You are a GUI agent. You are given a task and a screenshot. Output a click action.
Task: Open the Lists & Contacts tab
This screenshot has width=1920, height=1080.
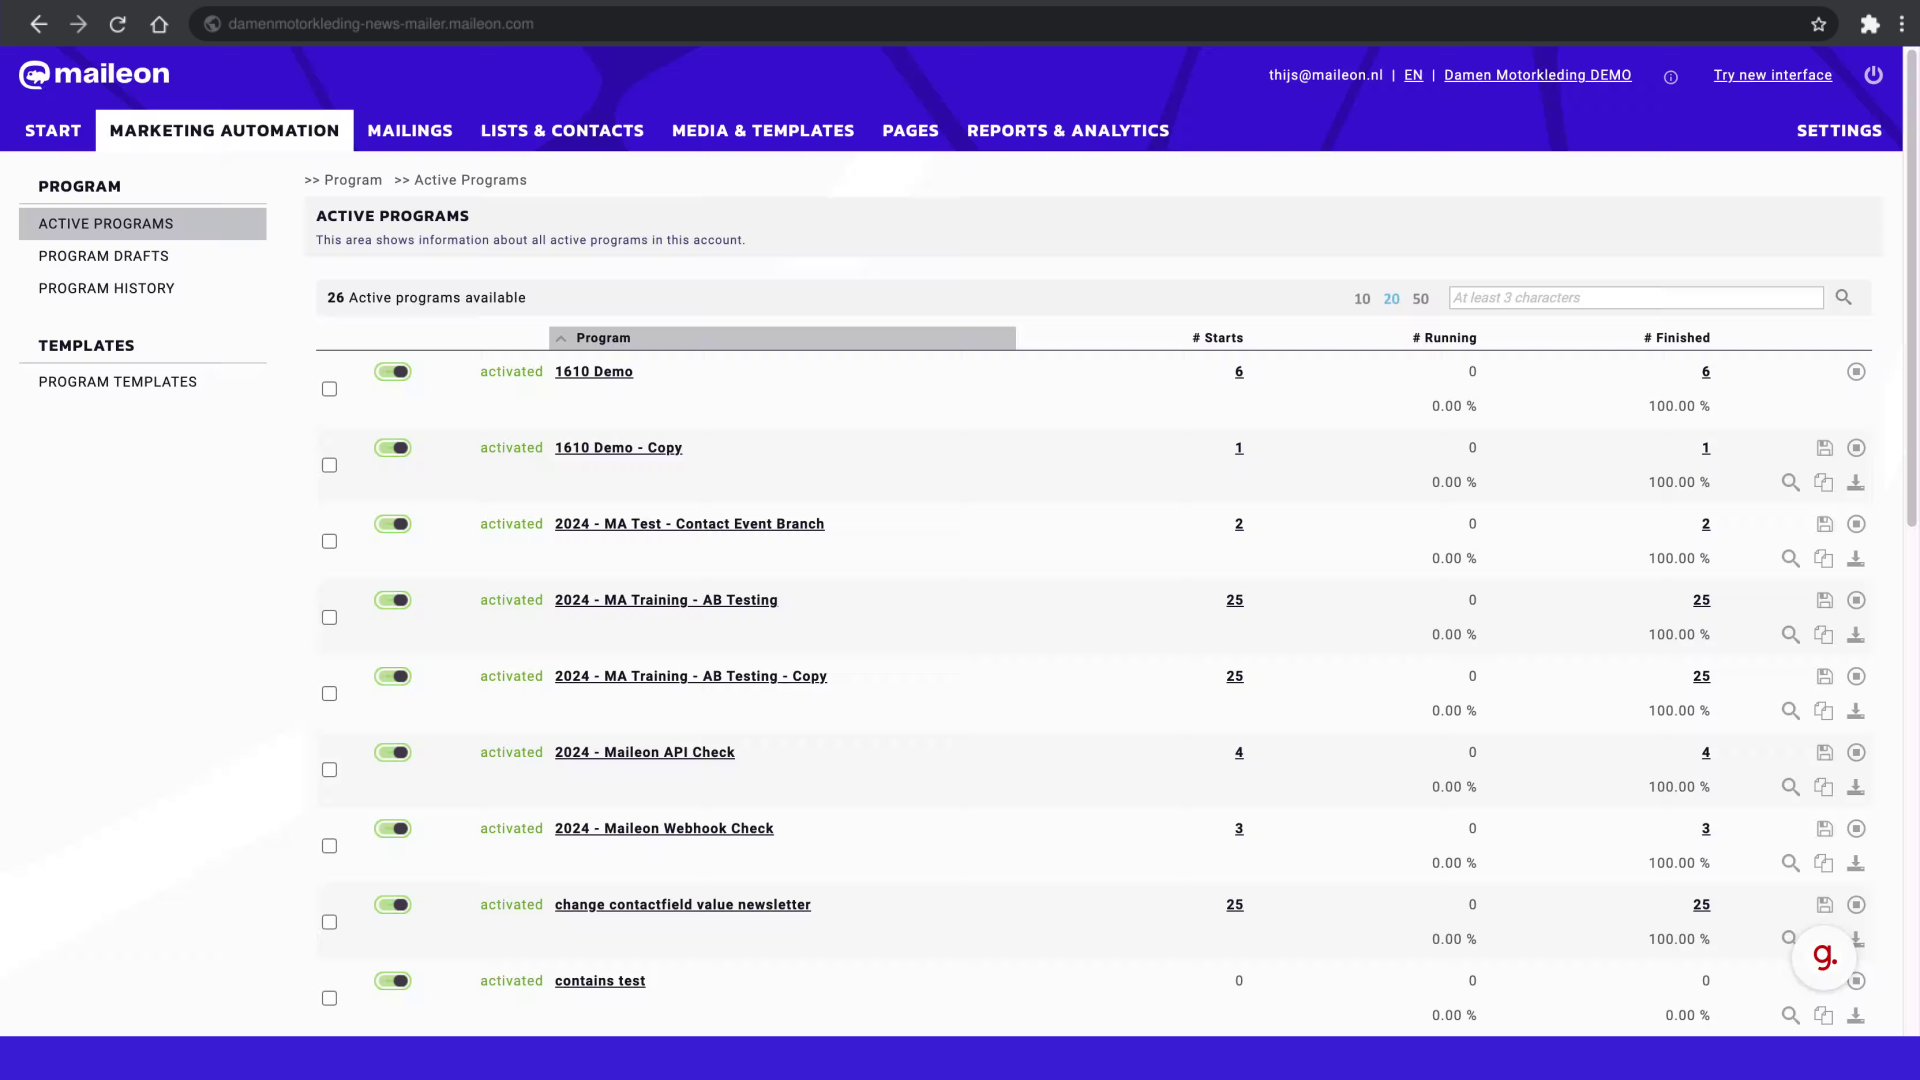562,131
